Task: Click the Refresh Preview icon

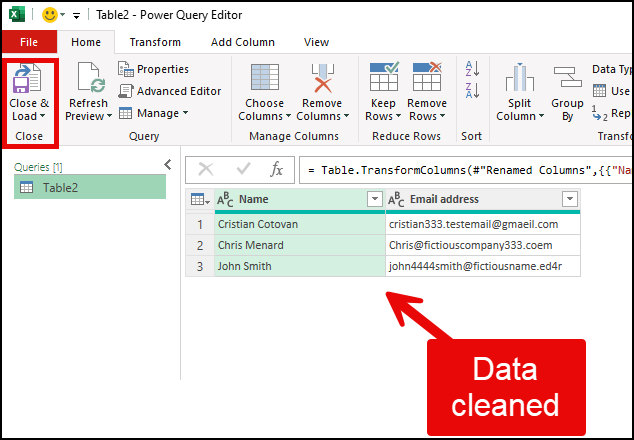Action: pyautogui.click(x=91, y=78)
